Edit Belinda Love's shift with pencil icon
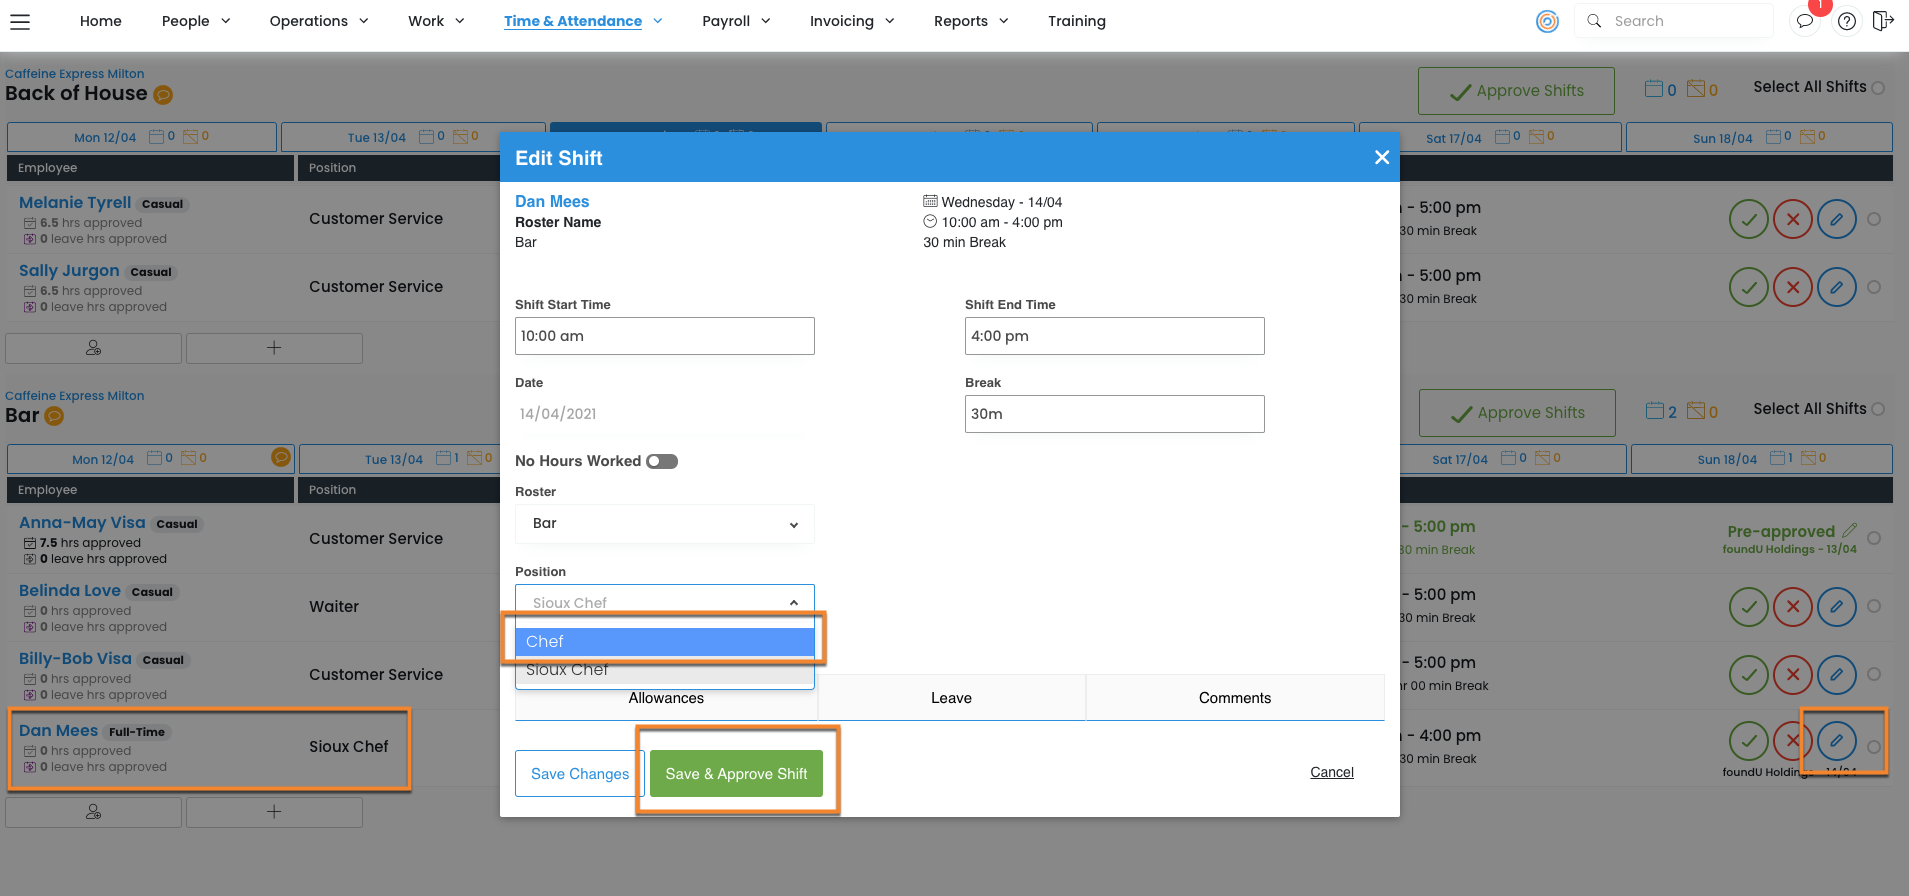The image size is (1909, 896). click(x=1836, y=607)
